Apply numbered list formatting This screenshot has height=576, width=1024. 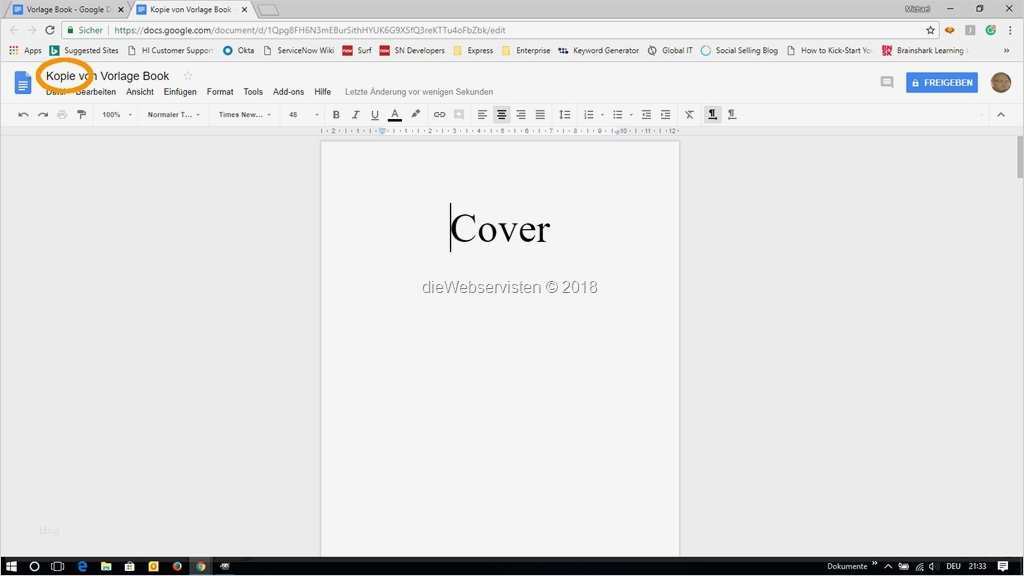pos(588,115)
